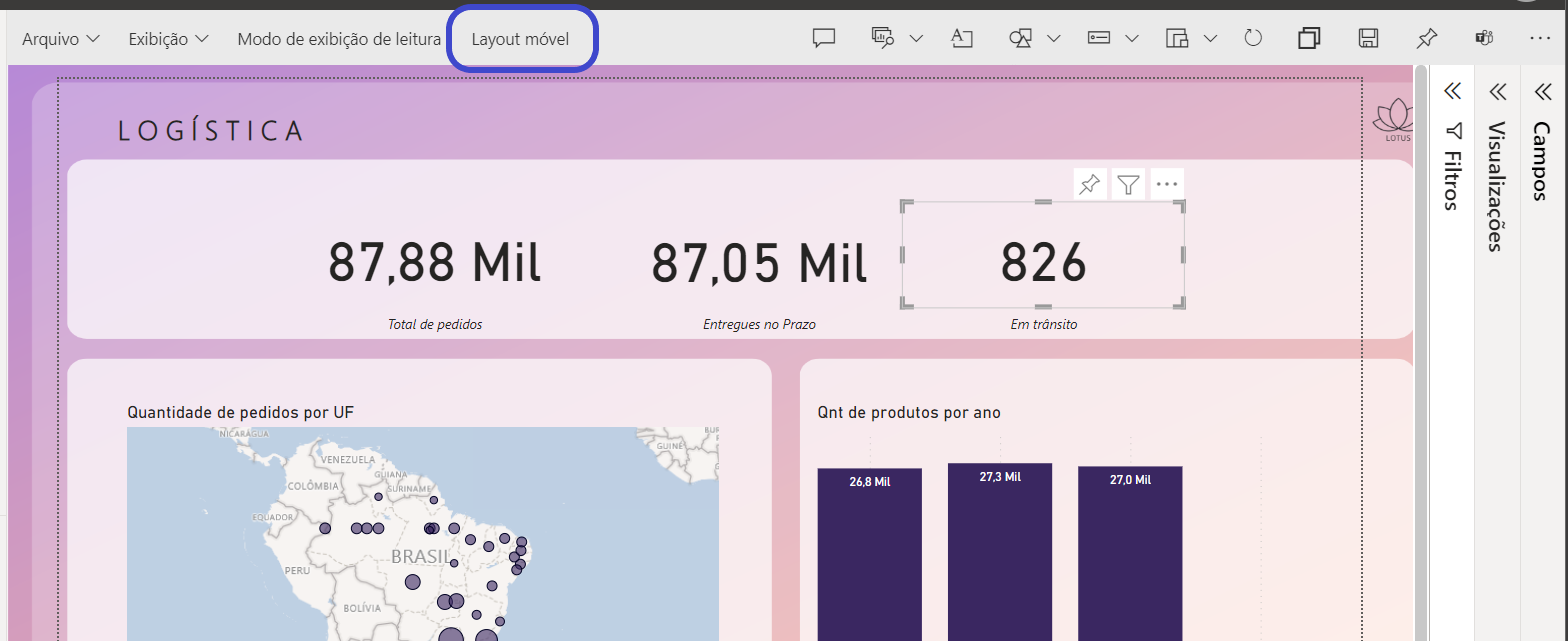The width and height of the screenshot is (1568, 641).
Task: Click PERU label on the map
Action: pyautogui.click(x=298, y=570)
